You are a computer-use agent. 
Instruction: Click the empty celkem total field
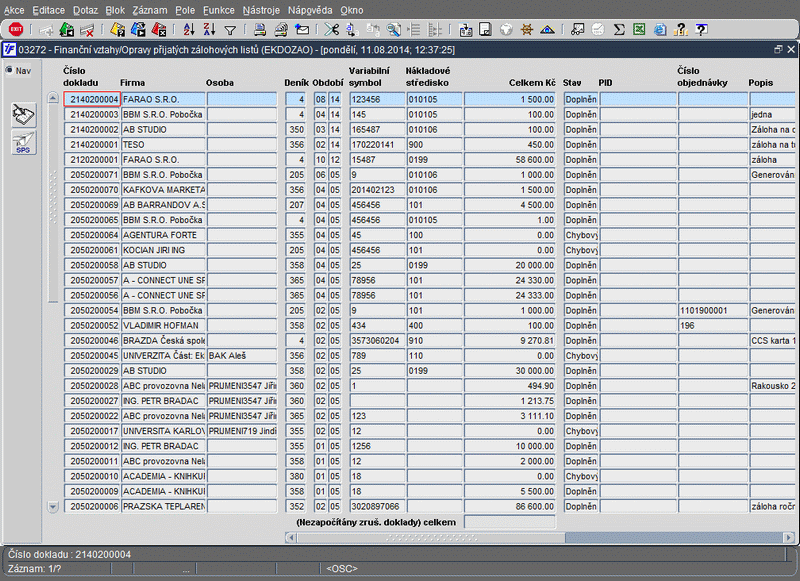coord(510,522)
